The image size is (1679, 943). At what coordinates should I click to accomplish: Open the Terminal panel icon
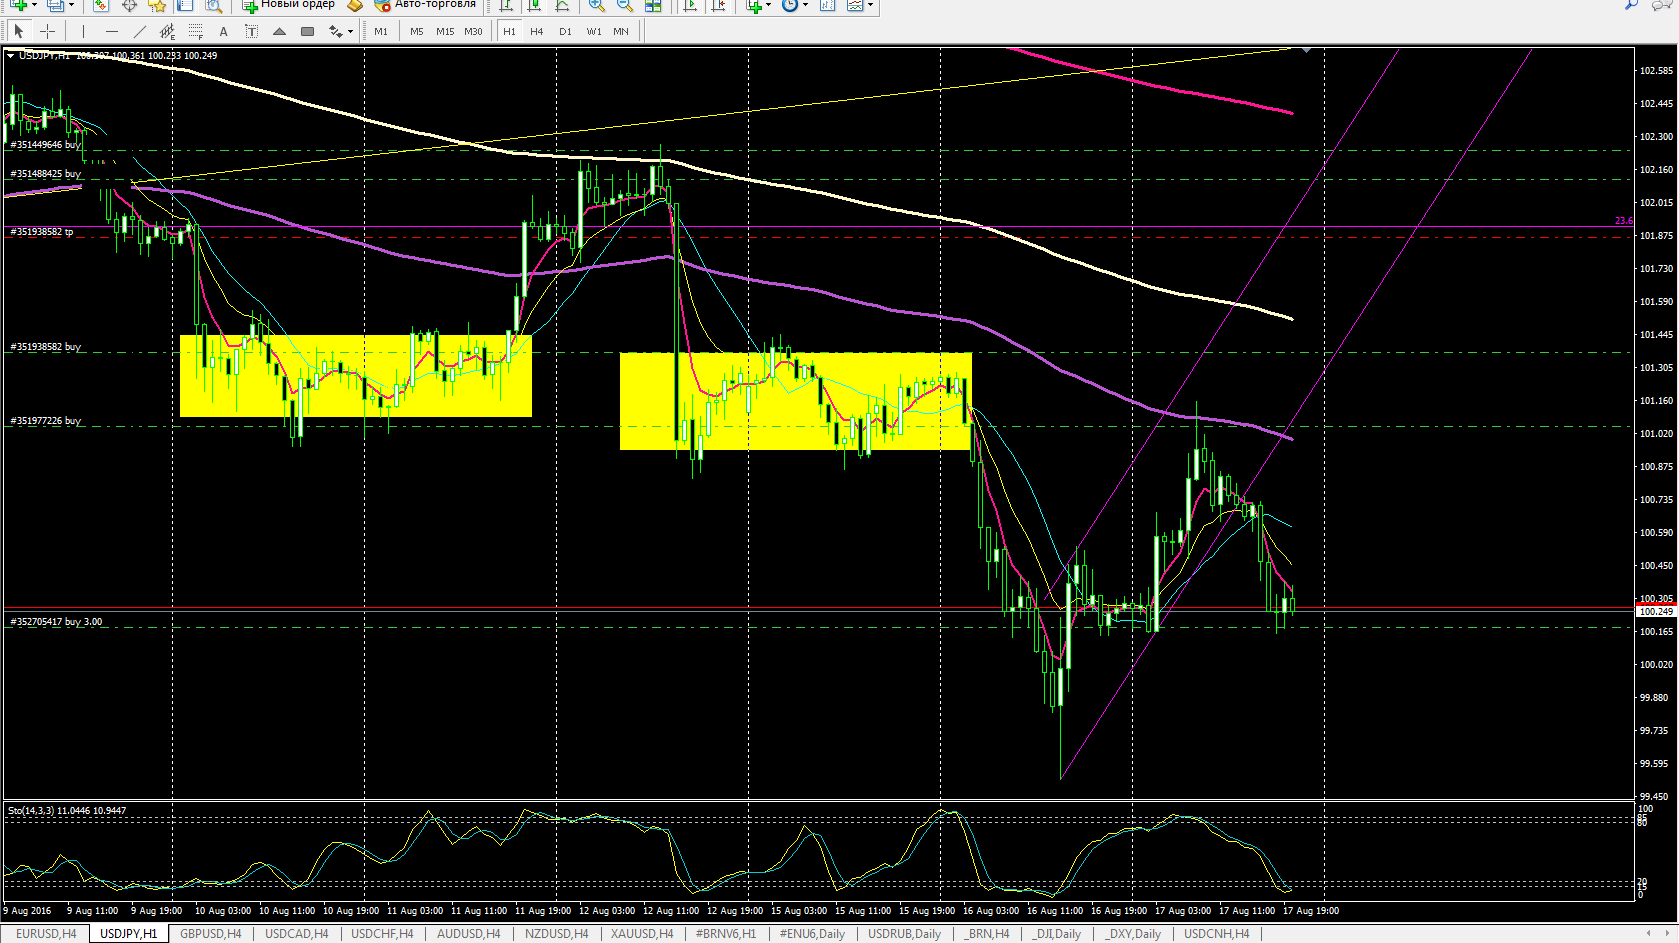pos(185,5)
